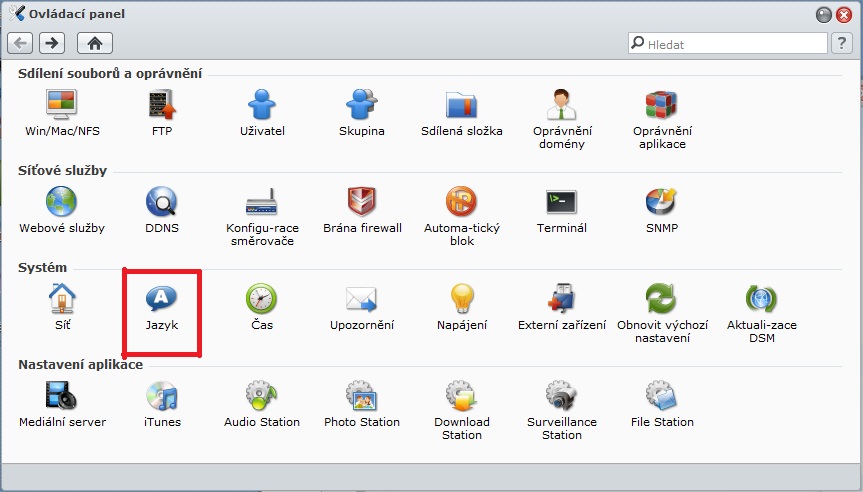Viewport: 863px width, 492px height.
Task: Go back with the left arrow button
Action: pyautogui.click(x=20, y=43)
